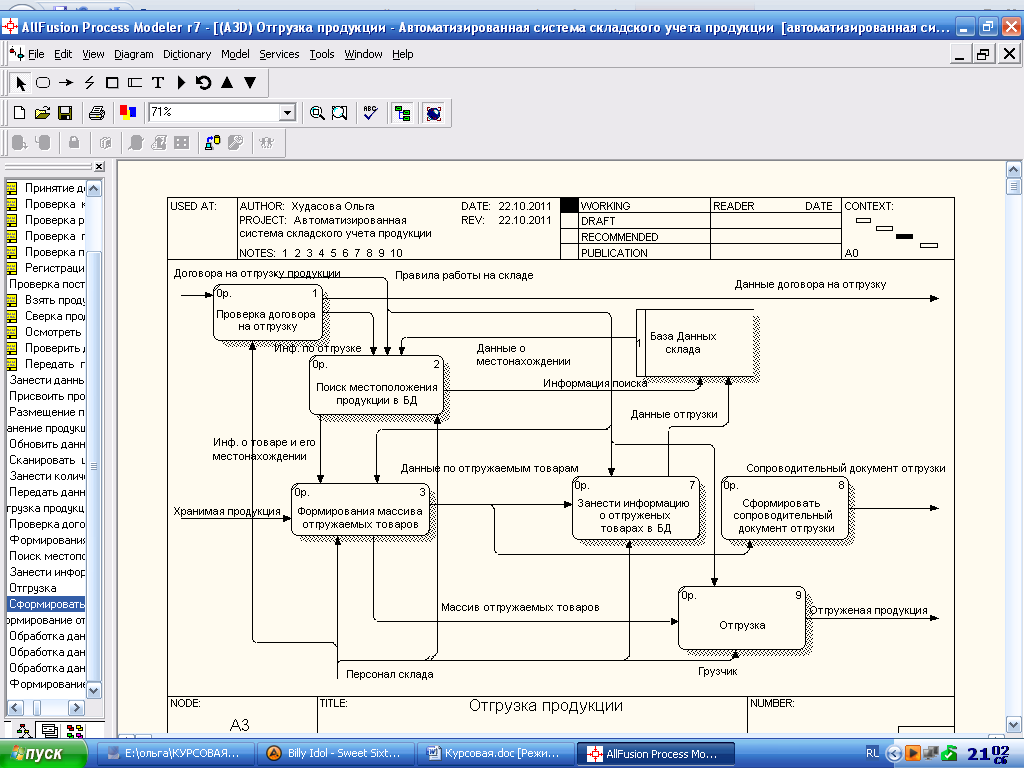Select the Text tool
Screen dimensions: 1024x768
tap(157, 83)
